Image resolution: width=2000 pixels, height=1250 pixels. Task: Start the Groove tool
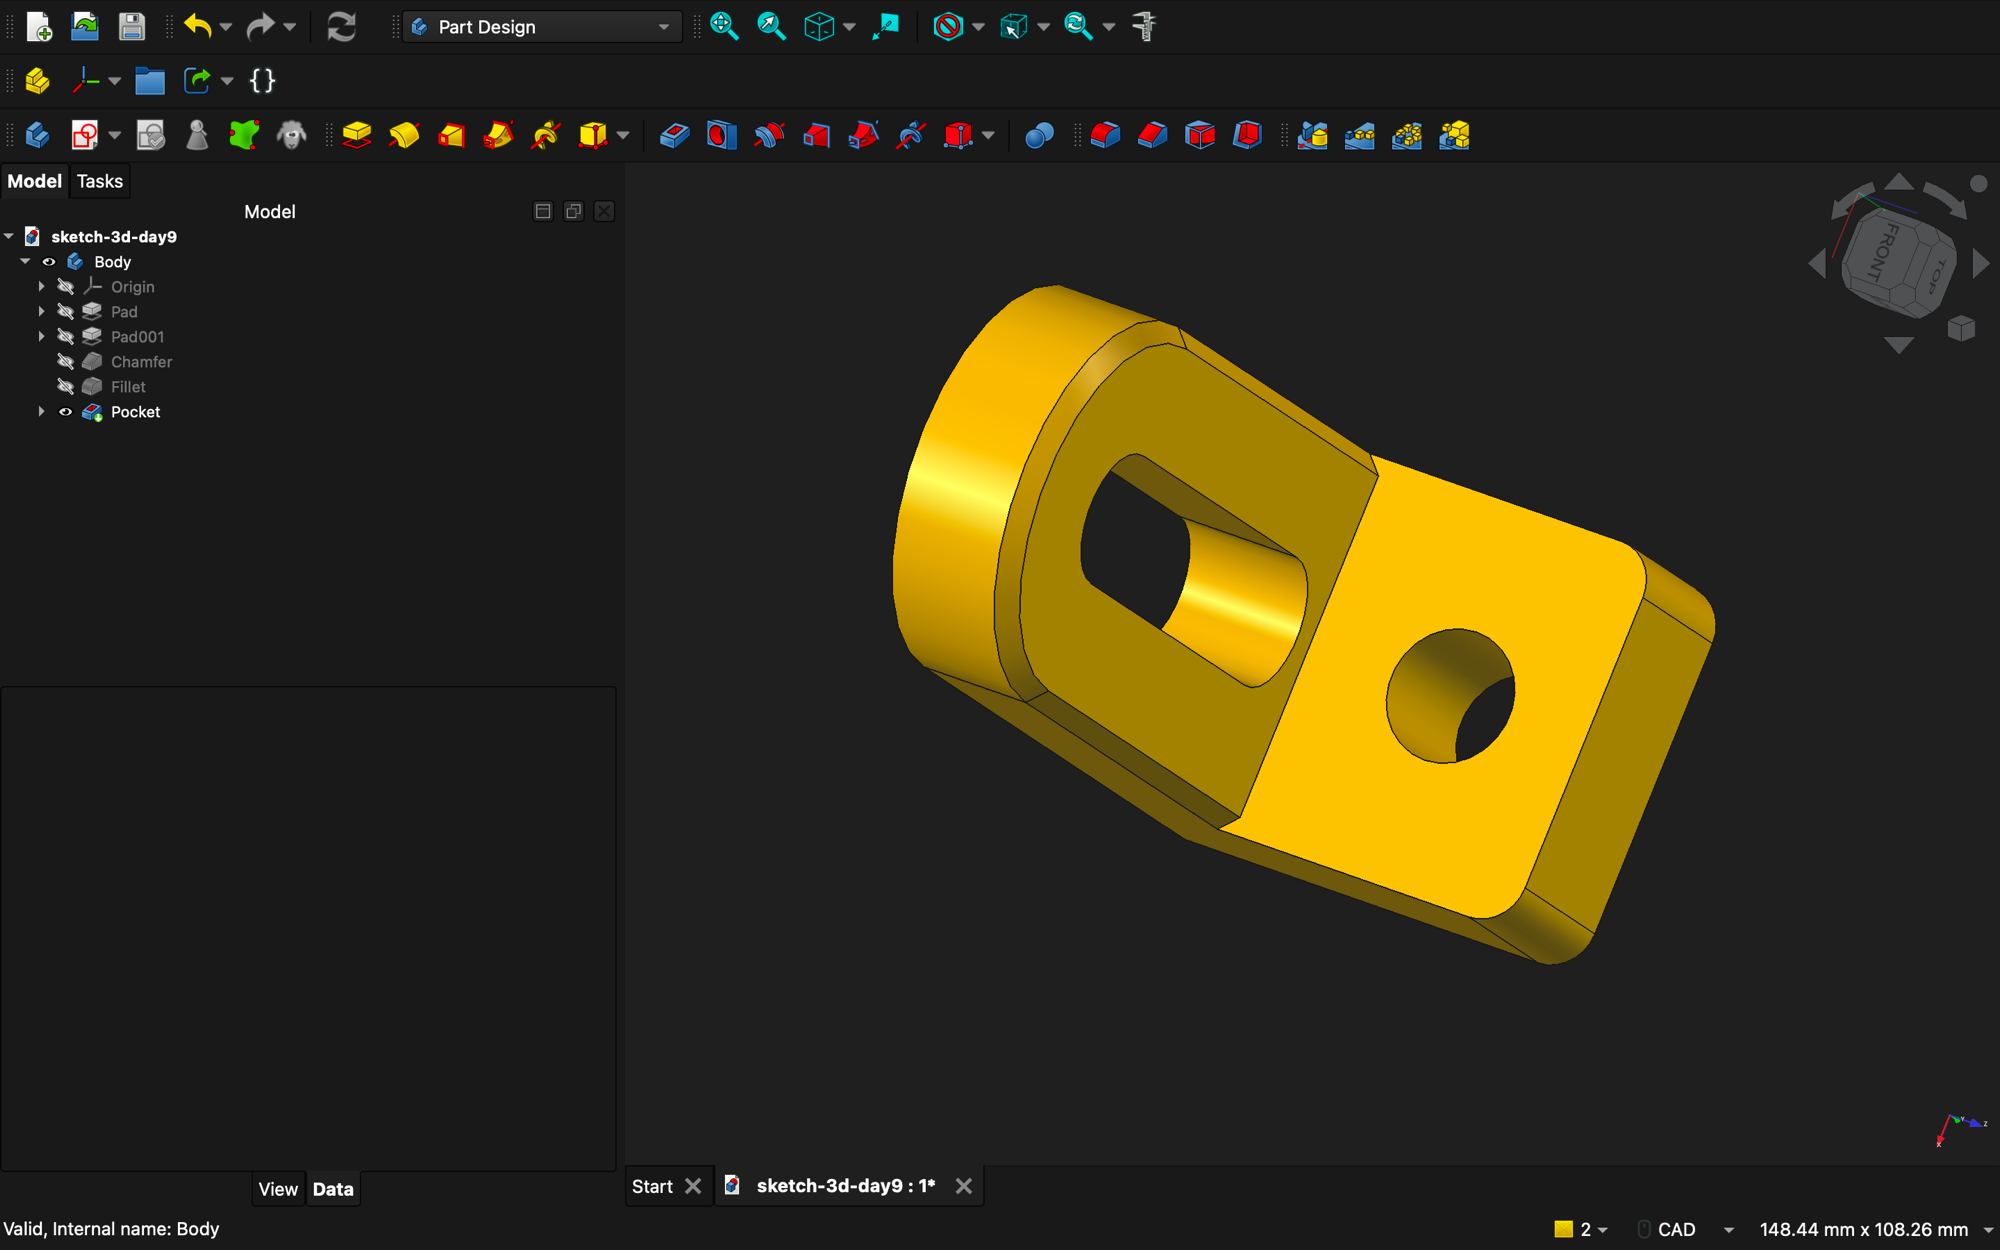[769, 135]
